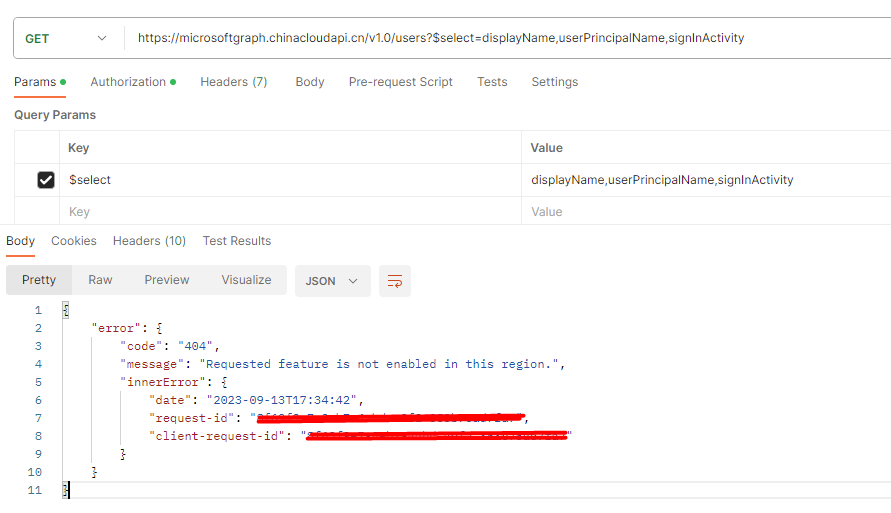891x513 pixels.
Task: Click the request URL field
Action: pyautogui.click(x=507, y=38)
